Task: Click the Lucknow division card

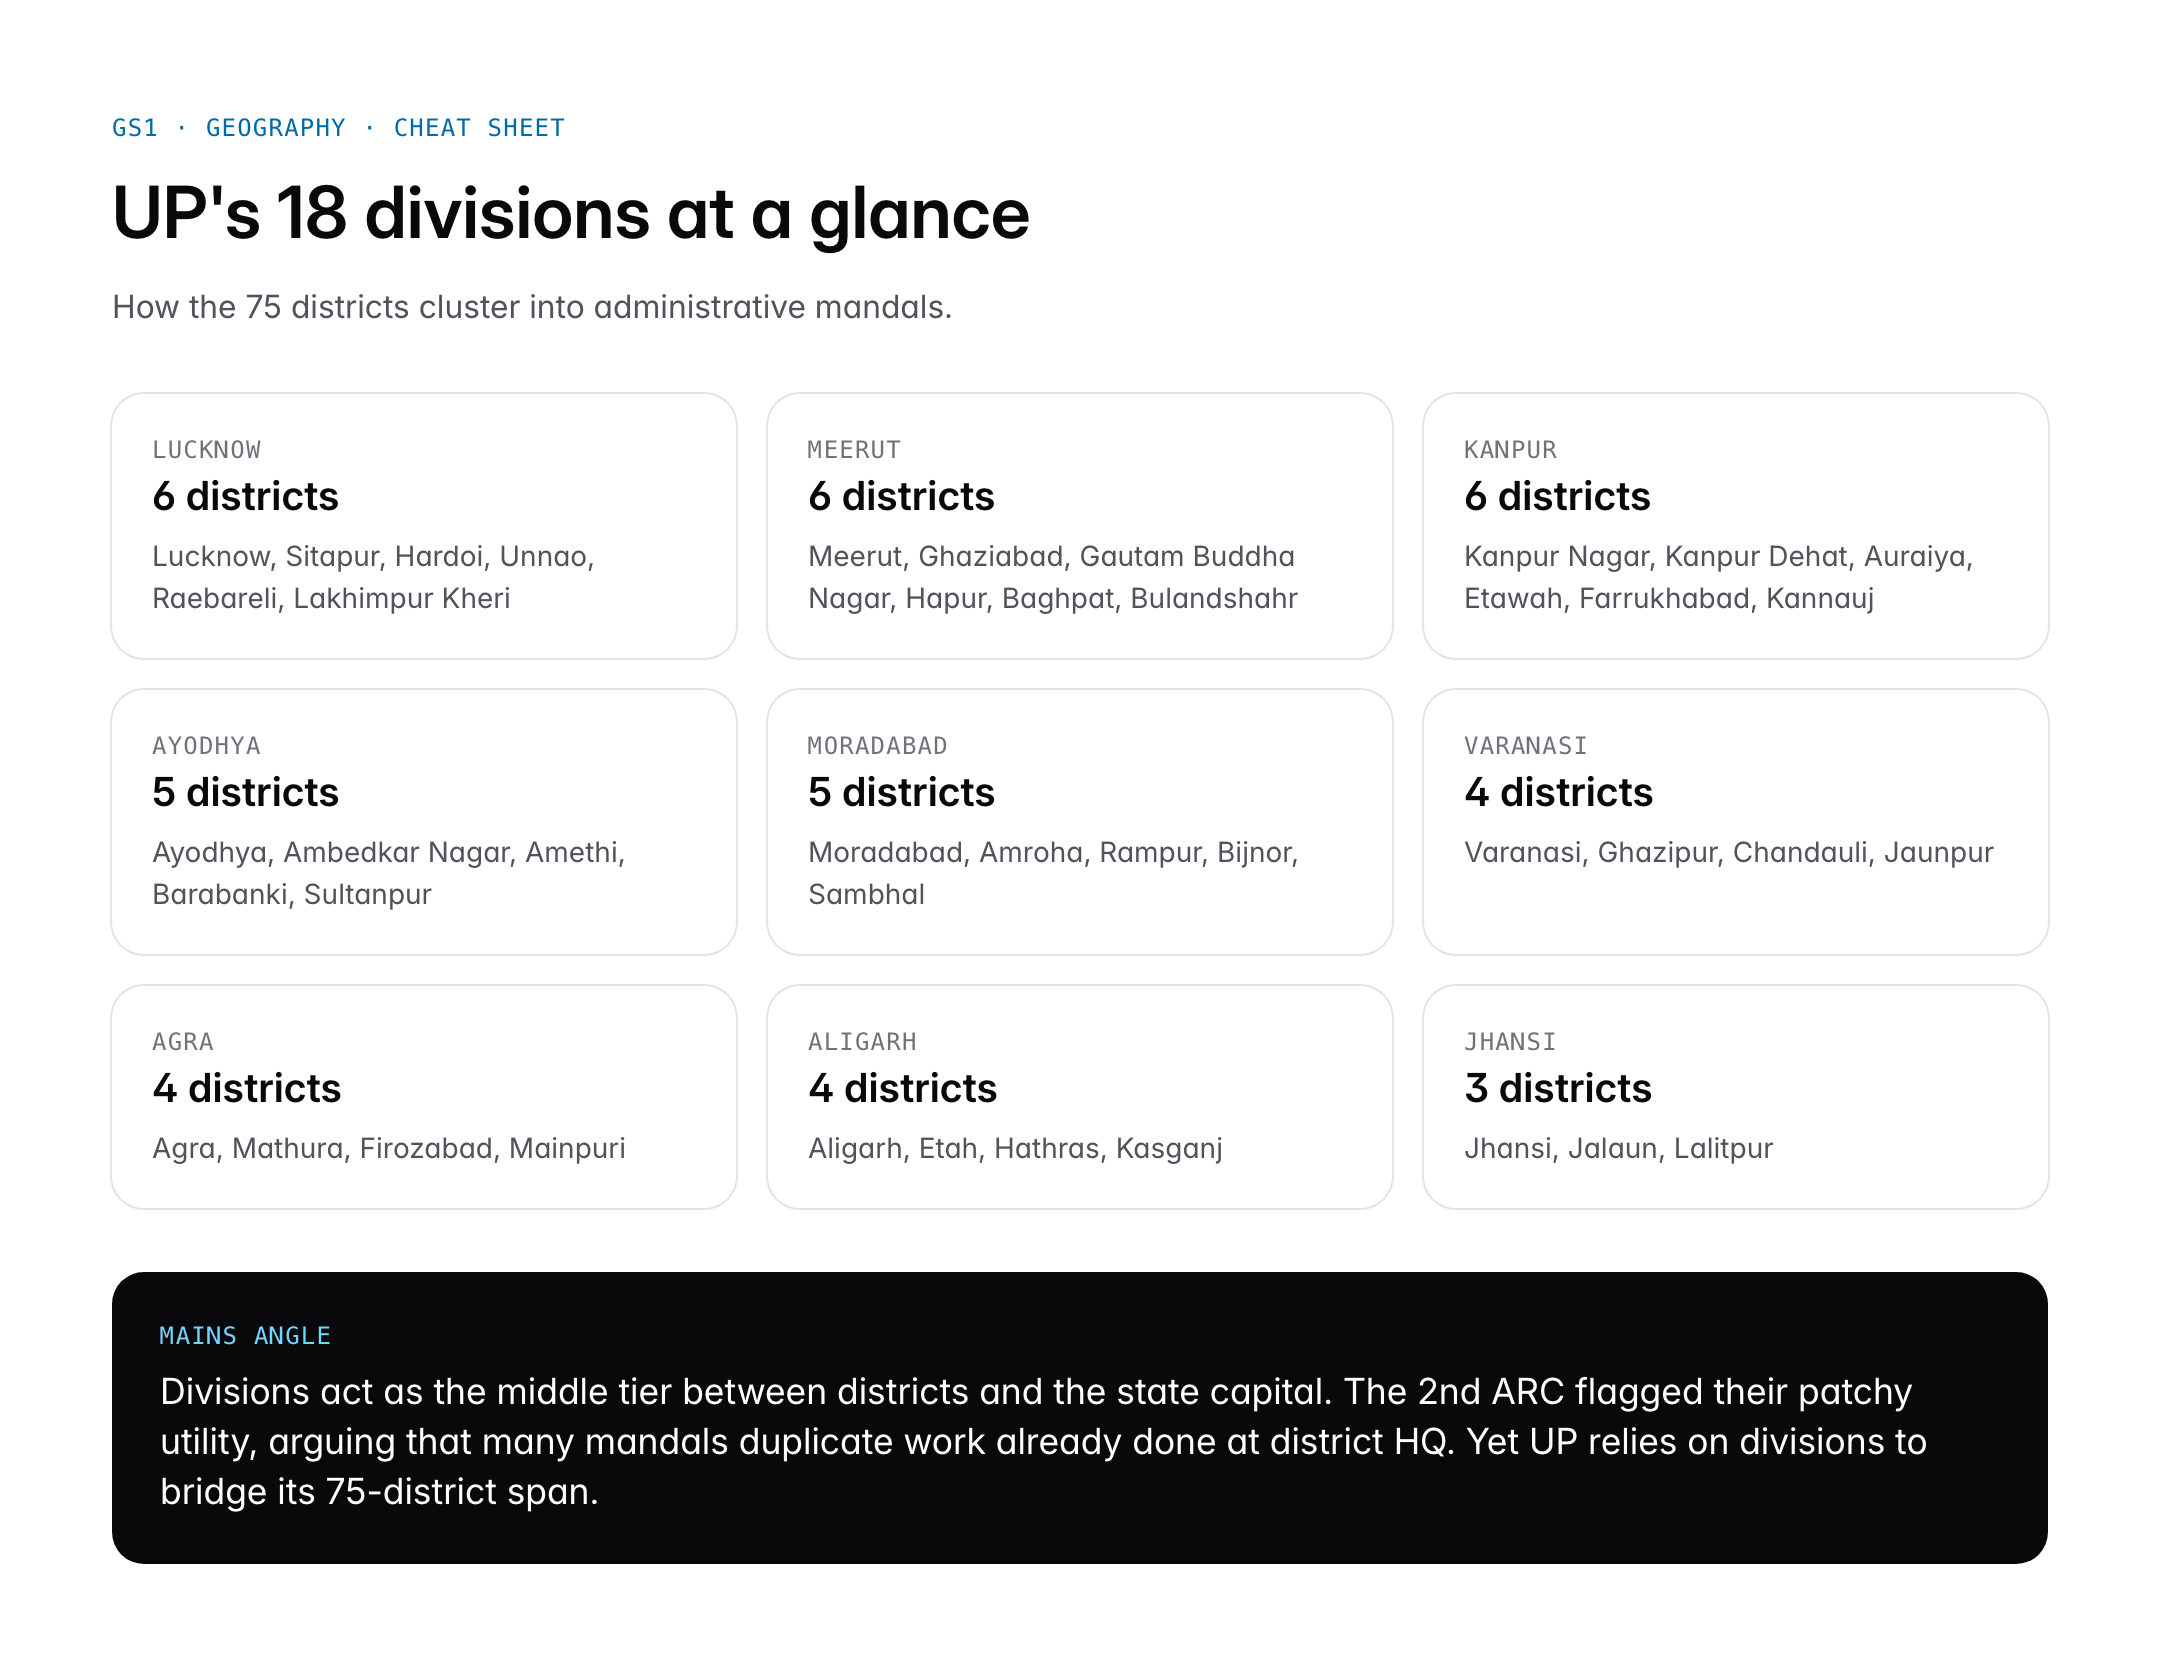Action: click(x=423, y=525)
